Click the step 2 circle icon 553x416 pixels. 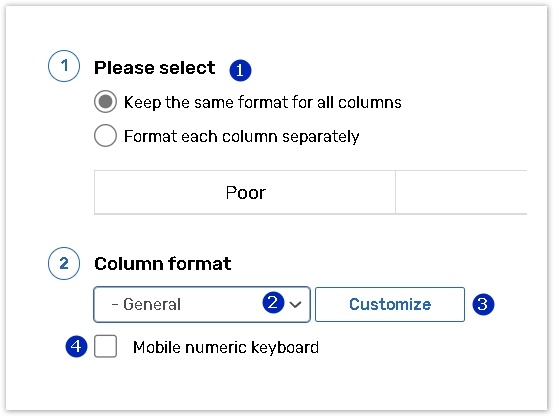(64, 263)
